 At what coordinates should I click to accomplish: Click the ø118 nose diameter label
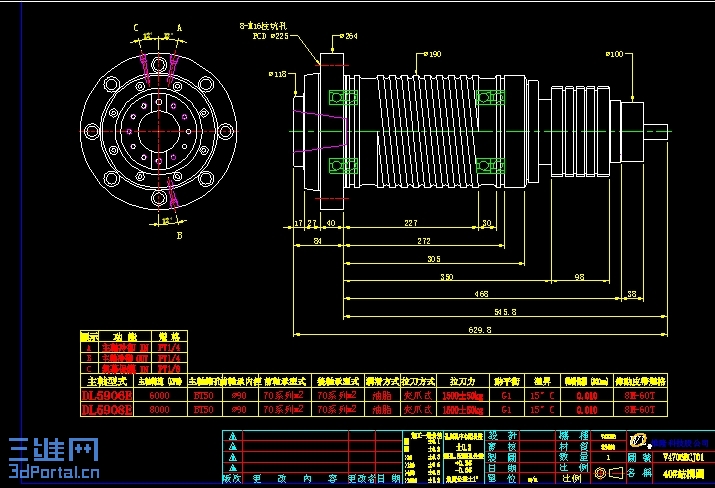tap(277, 74)
